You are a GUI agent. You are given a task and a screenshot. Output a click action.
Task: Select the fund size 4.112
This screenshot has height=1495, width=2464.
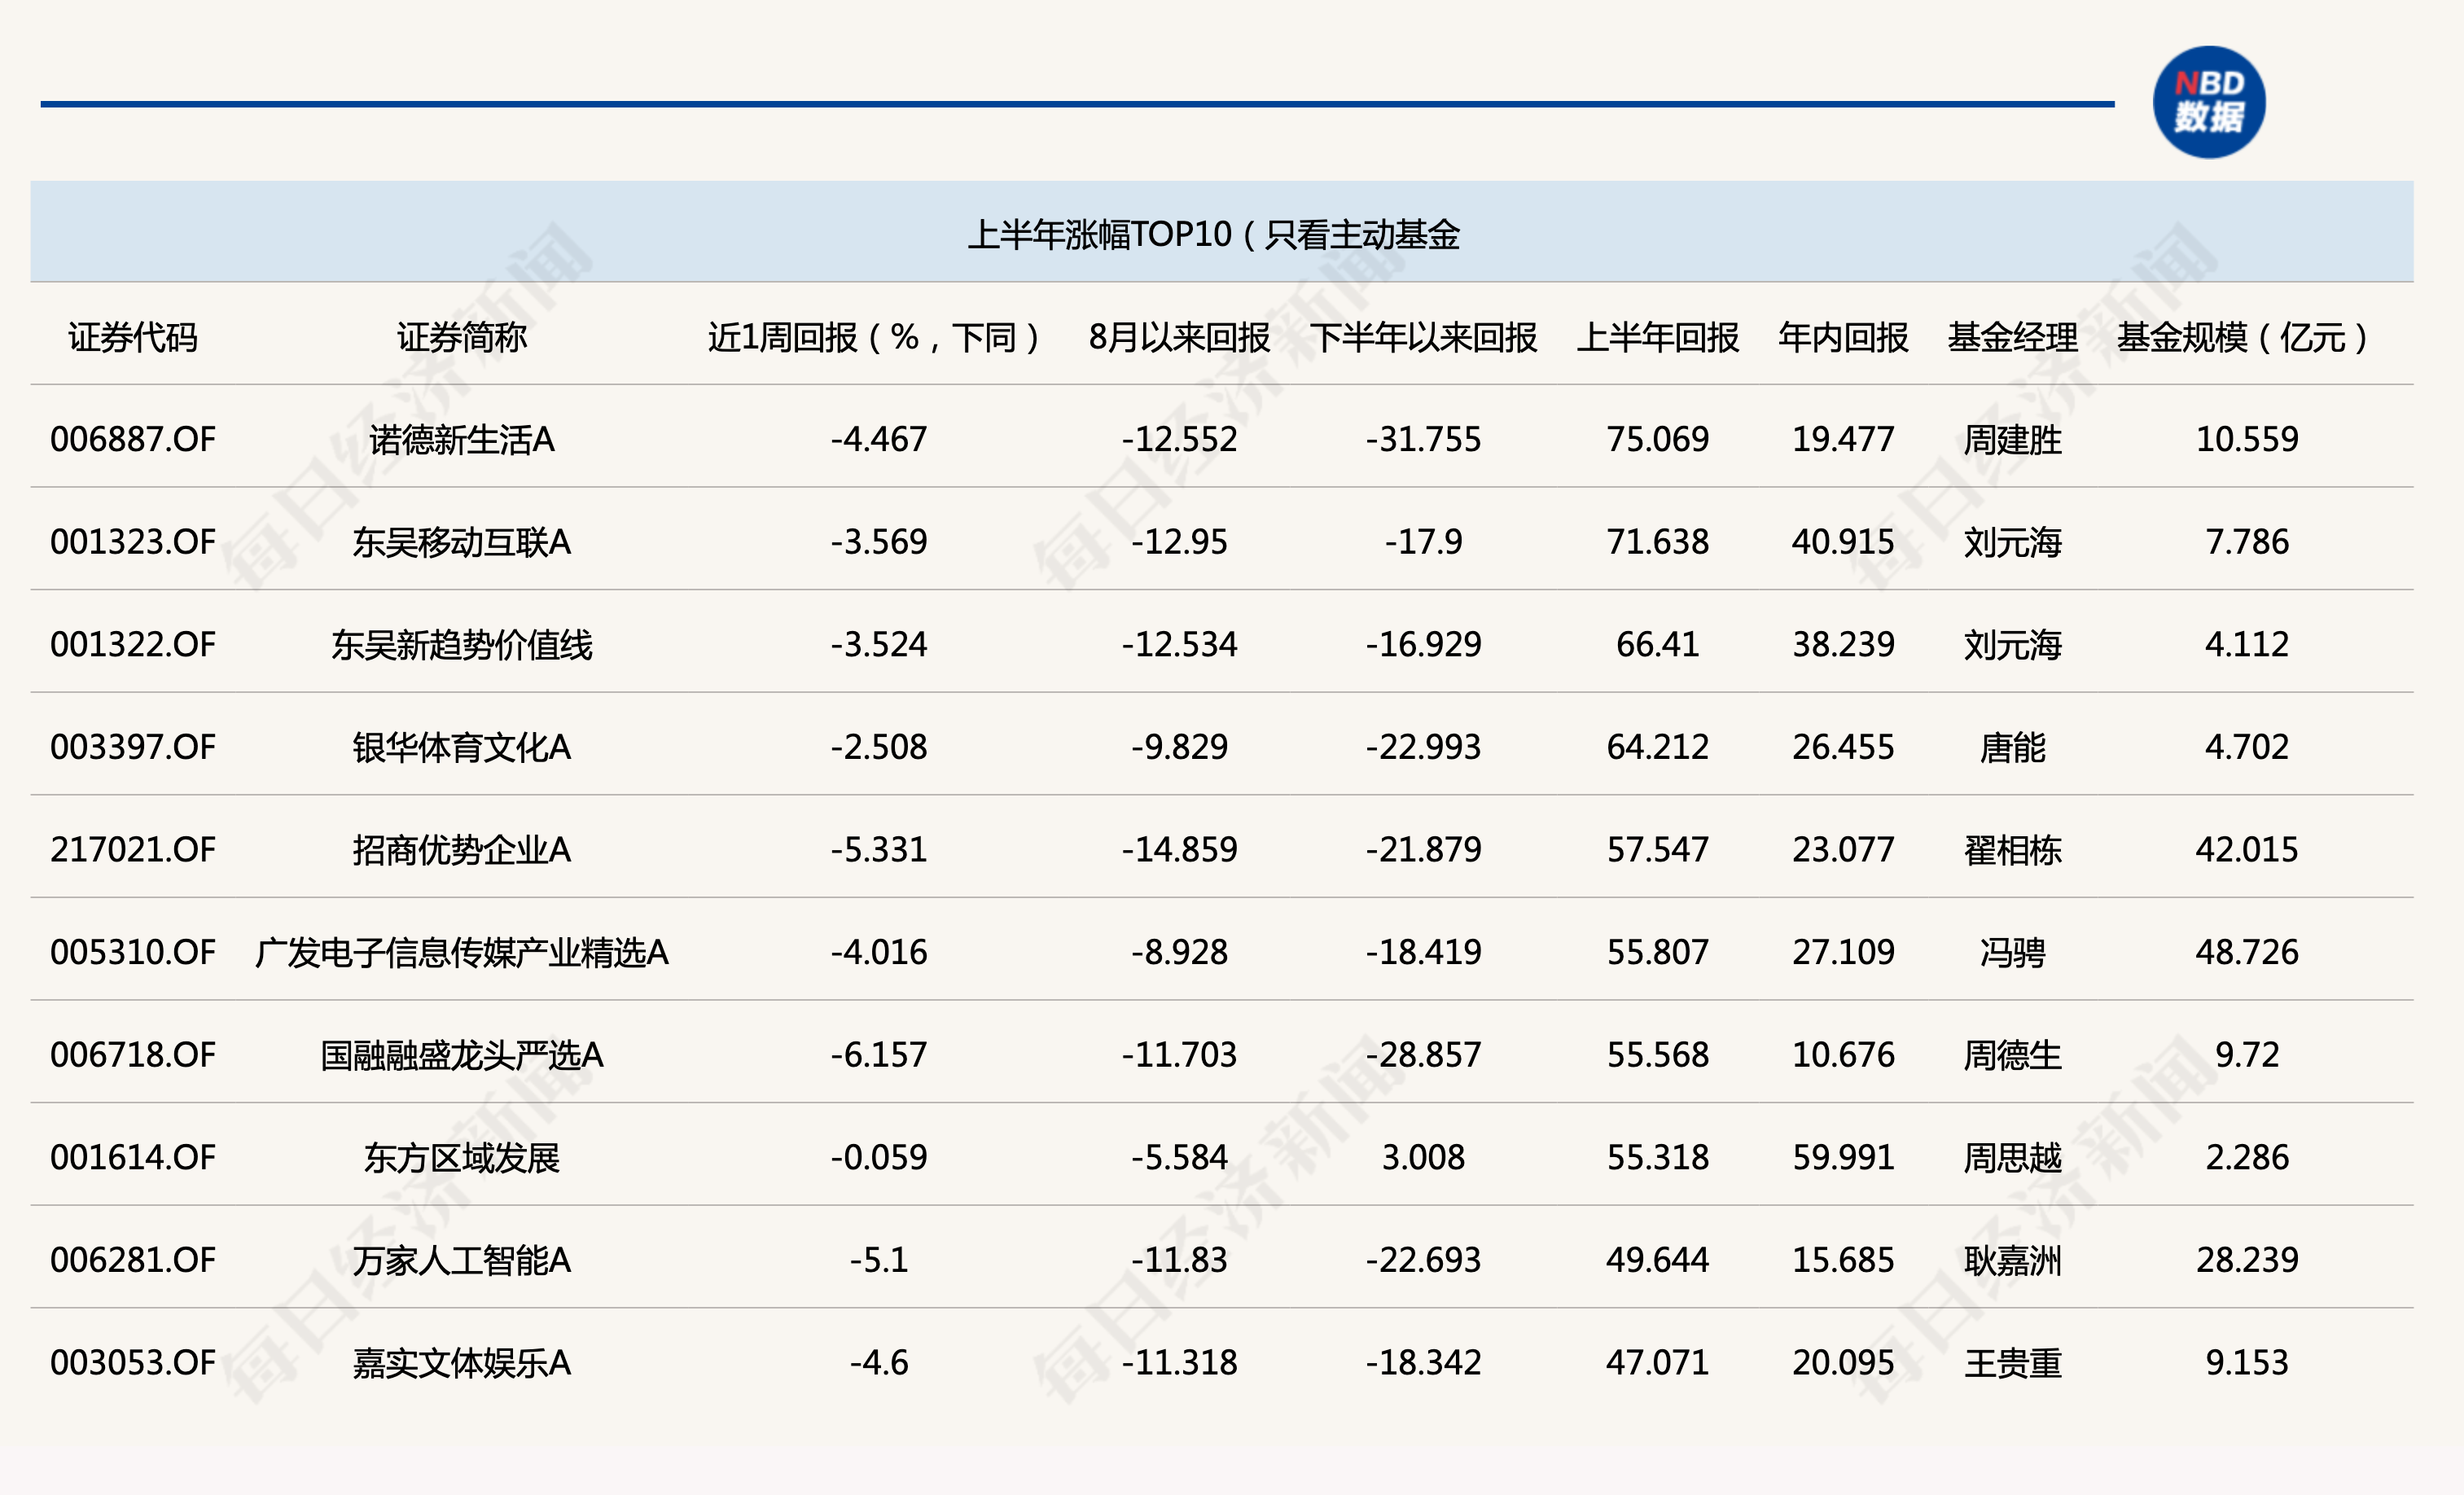point(2247,644)
